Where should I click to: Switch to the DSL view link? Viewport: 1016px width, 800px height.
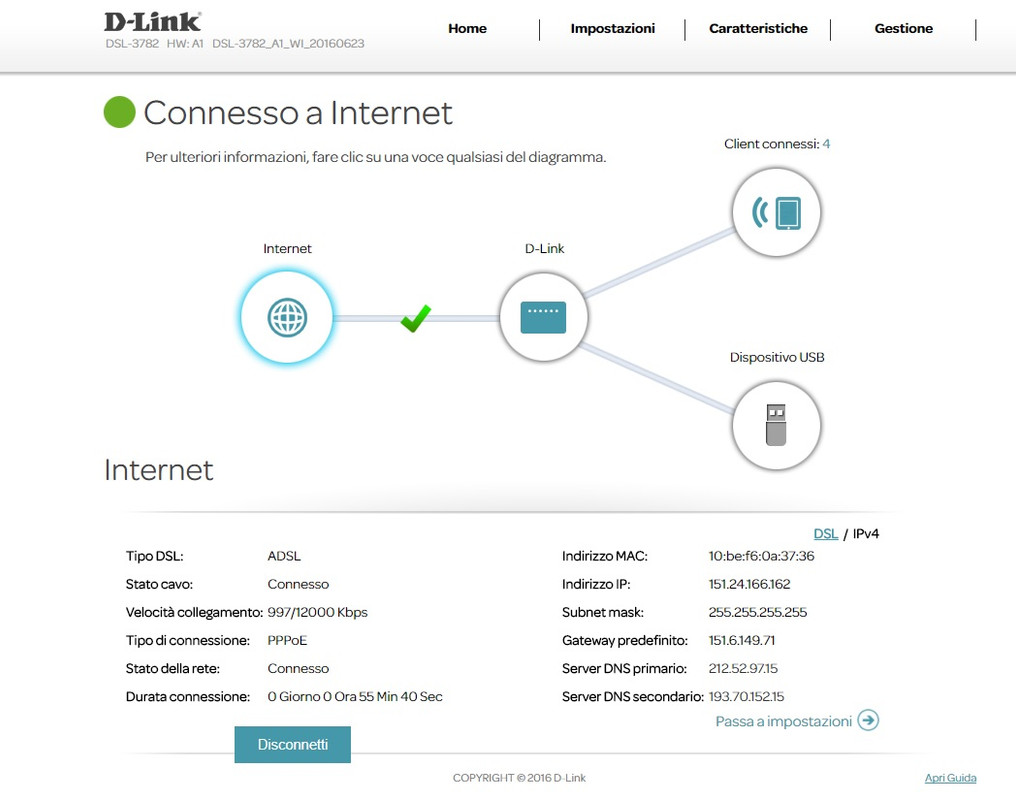pyautogui.click(x=826, y=534)
